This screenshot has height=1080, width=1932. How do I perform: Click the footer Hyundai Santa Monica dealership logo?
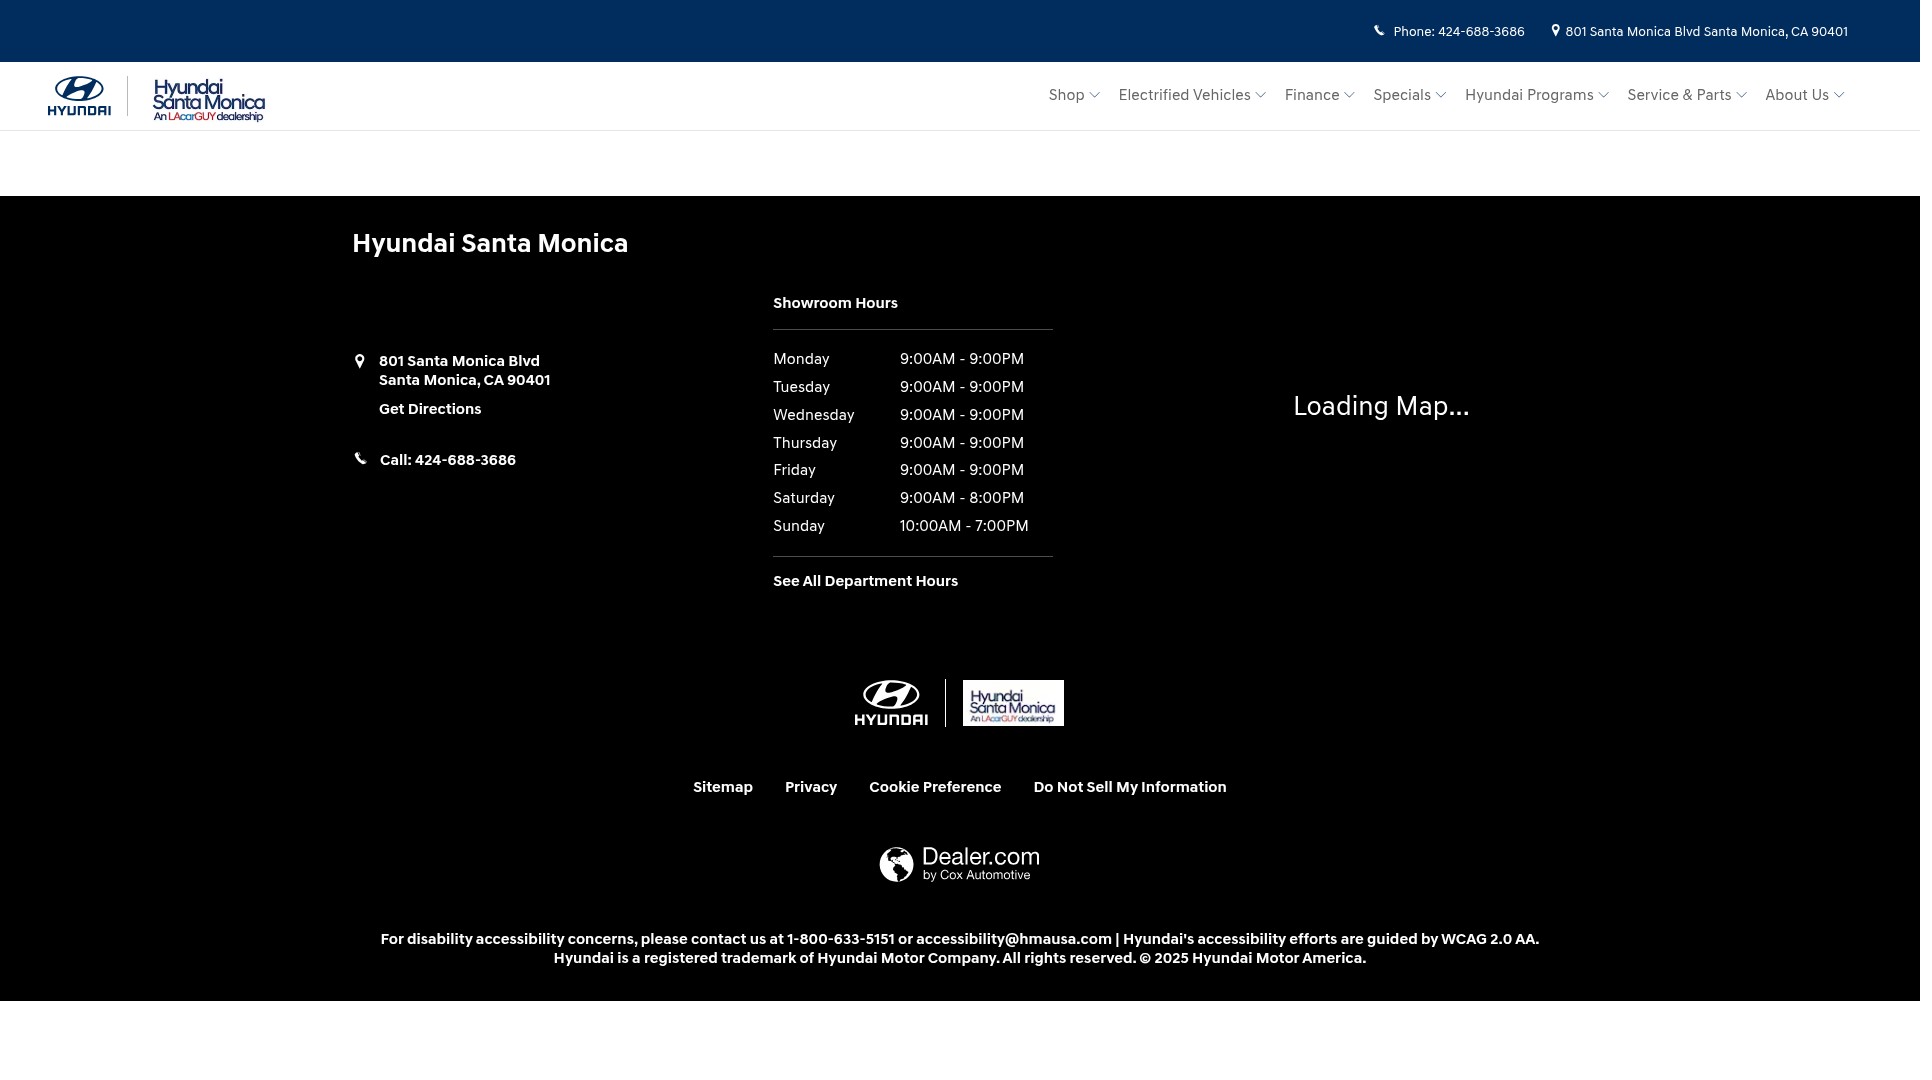click(x=1013, y=703)
